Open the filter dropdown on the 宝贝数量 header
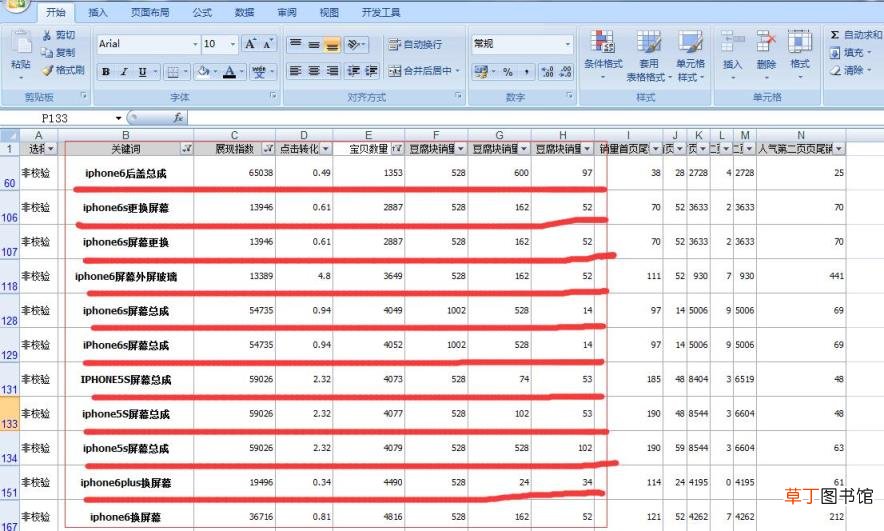 [397, 149]
